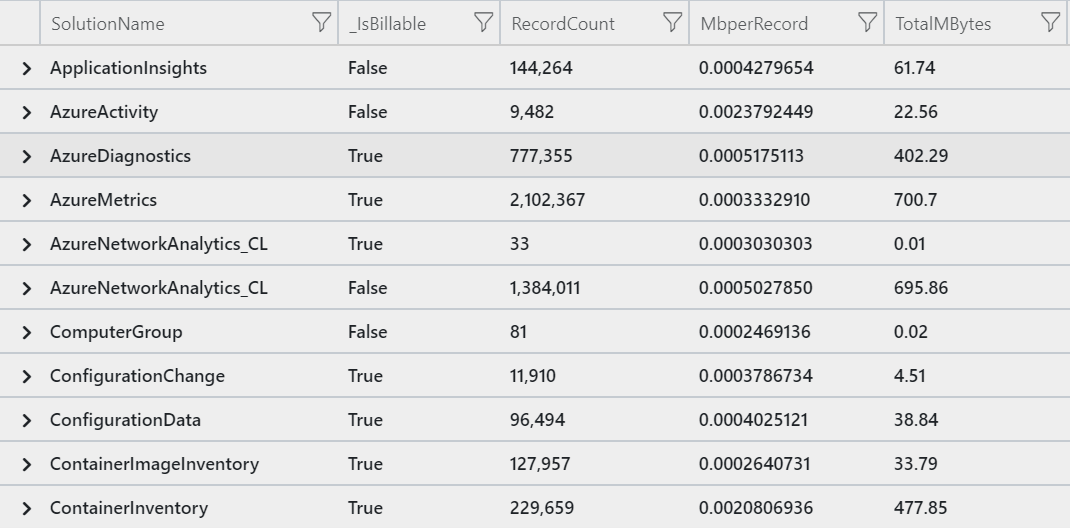
Task: Click the TotalMBytes value 33.79
Action: click(916, 464)
